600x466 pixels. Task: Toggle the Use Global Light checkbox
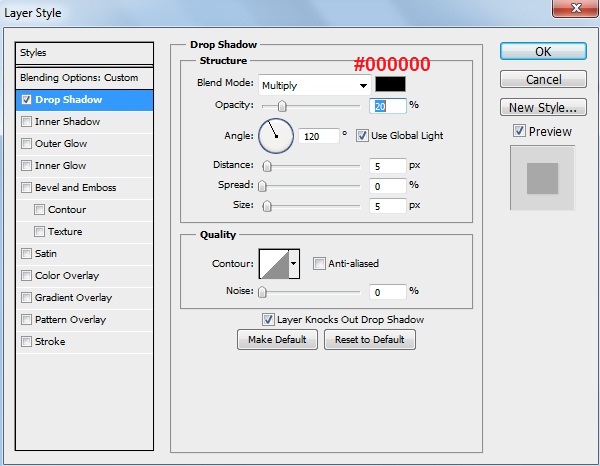[x=363, y=135]
